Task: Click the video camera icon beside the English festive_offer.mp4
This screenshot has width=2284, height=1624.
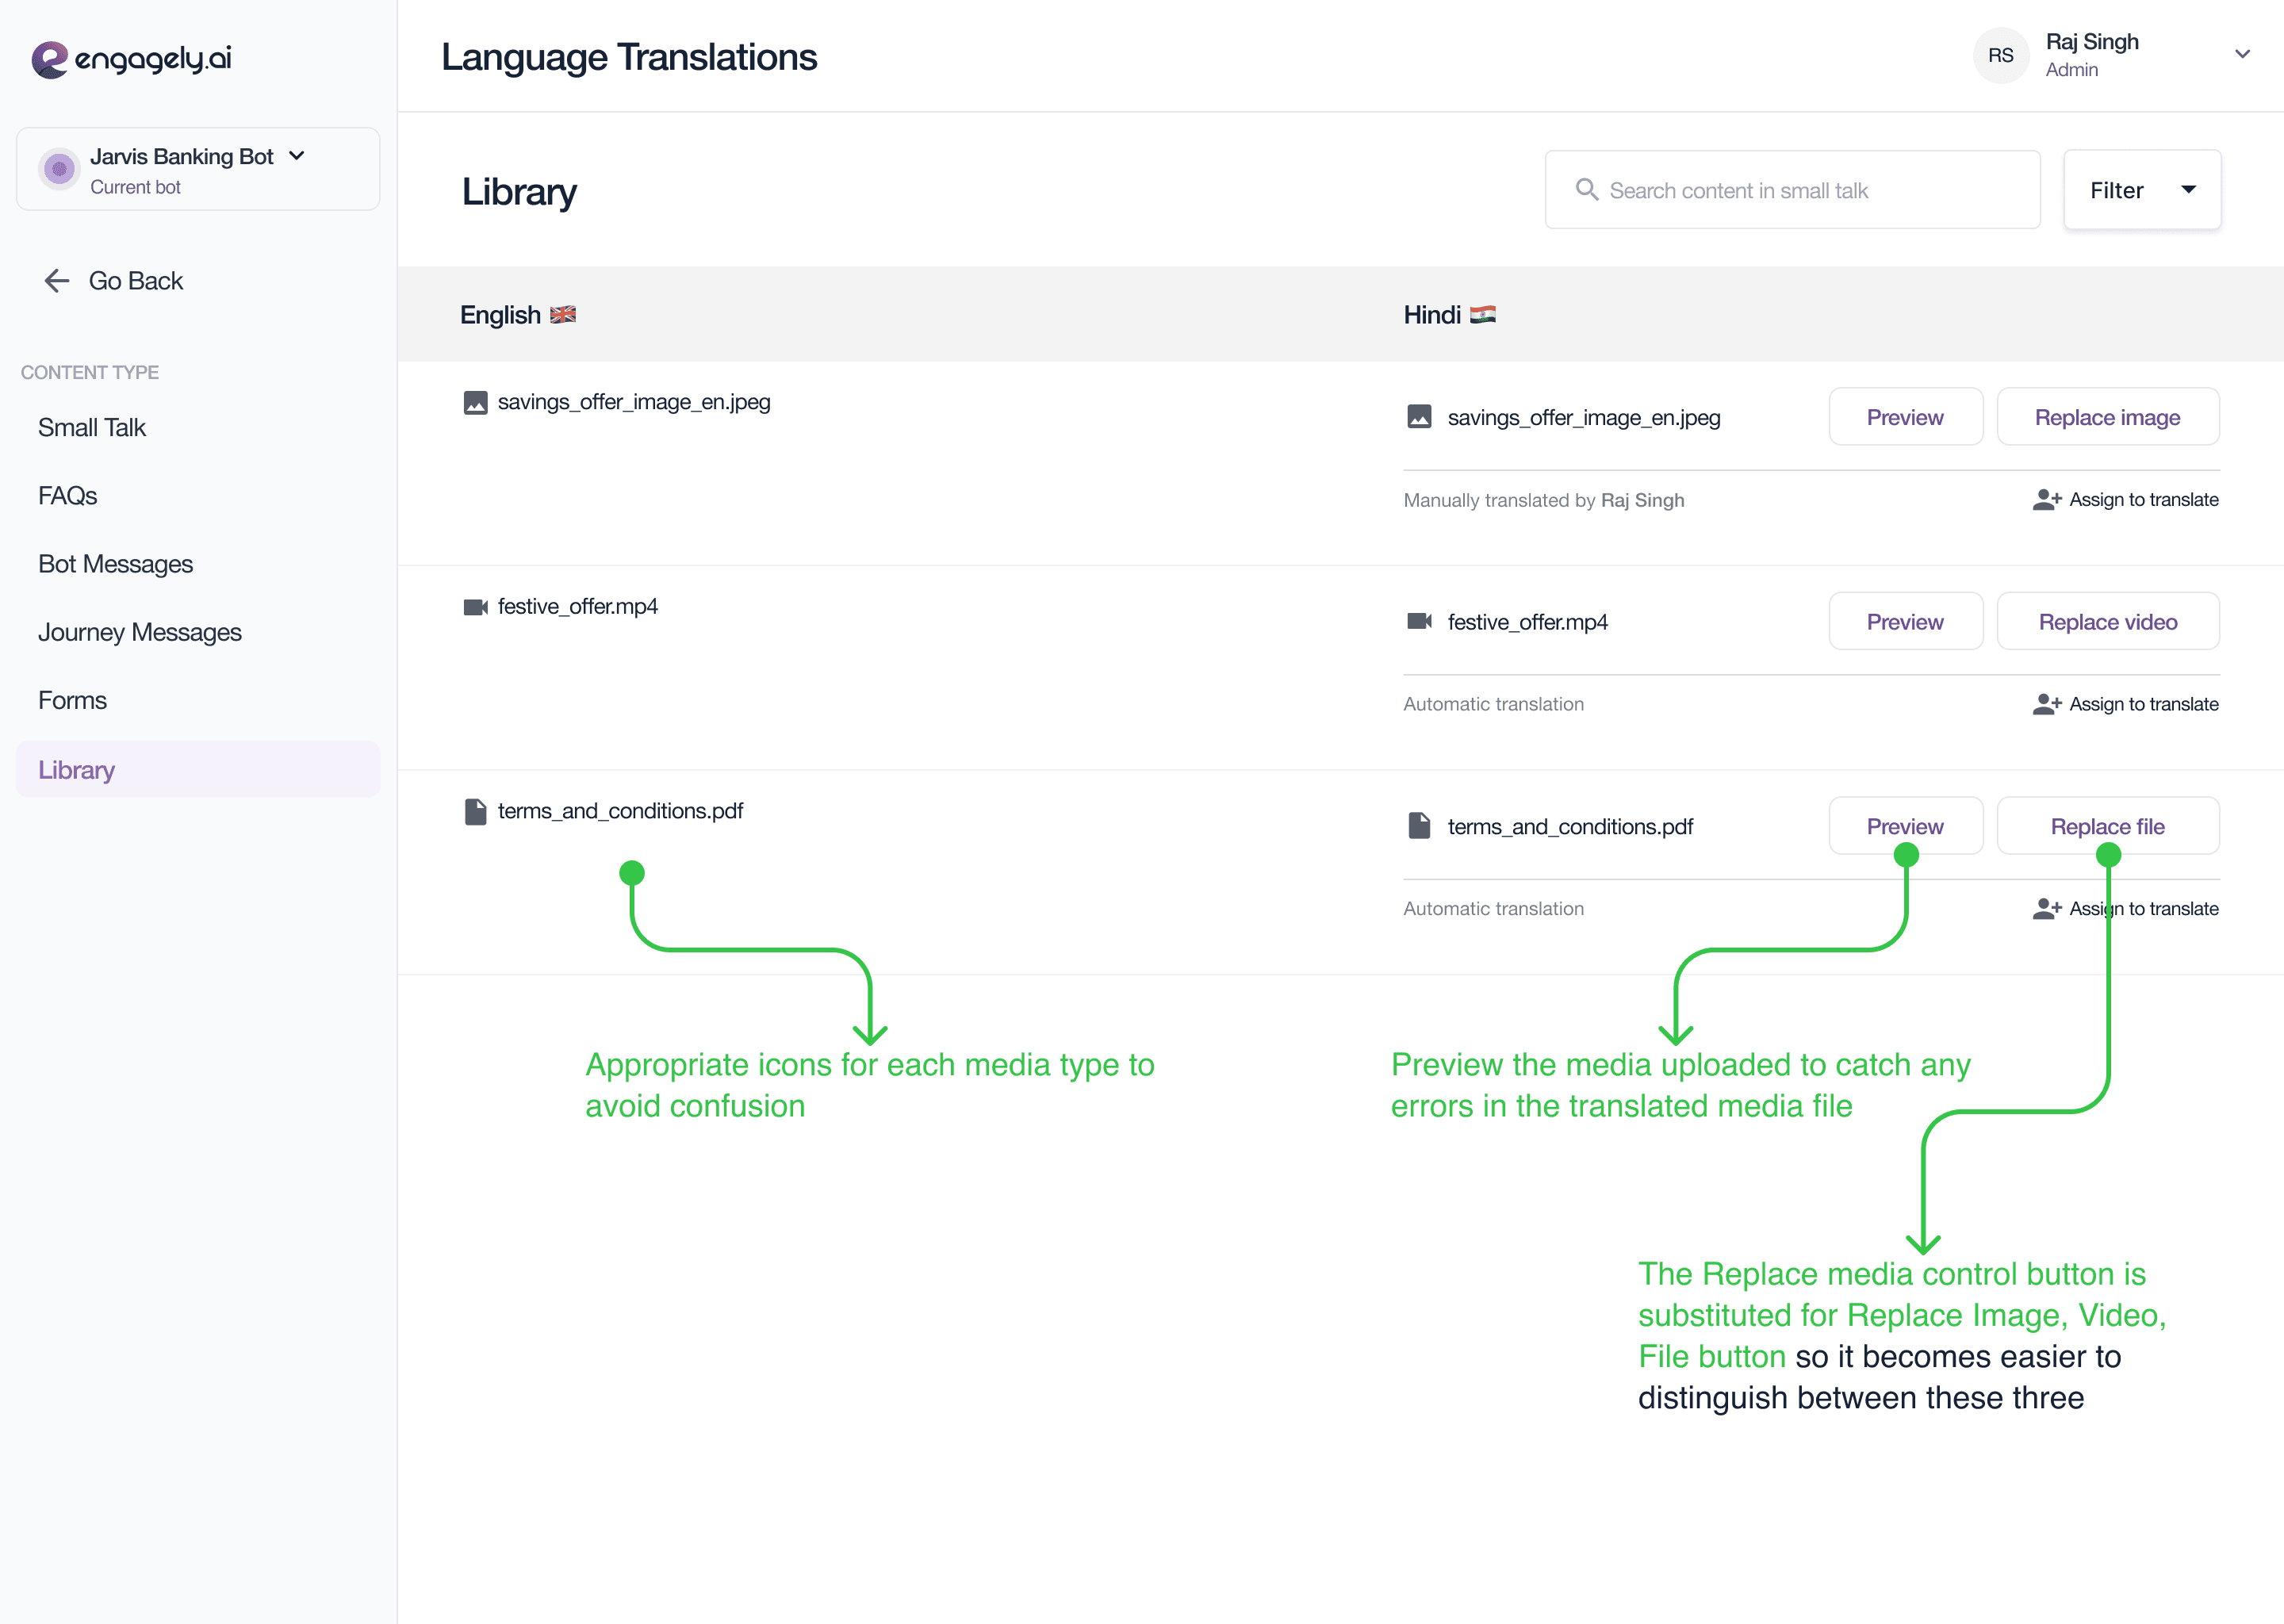Action: click(475, 607)
